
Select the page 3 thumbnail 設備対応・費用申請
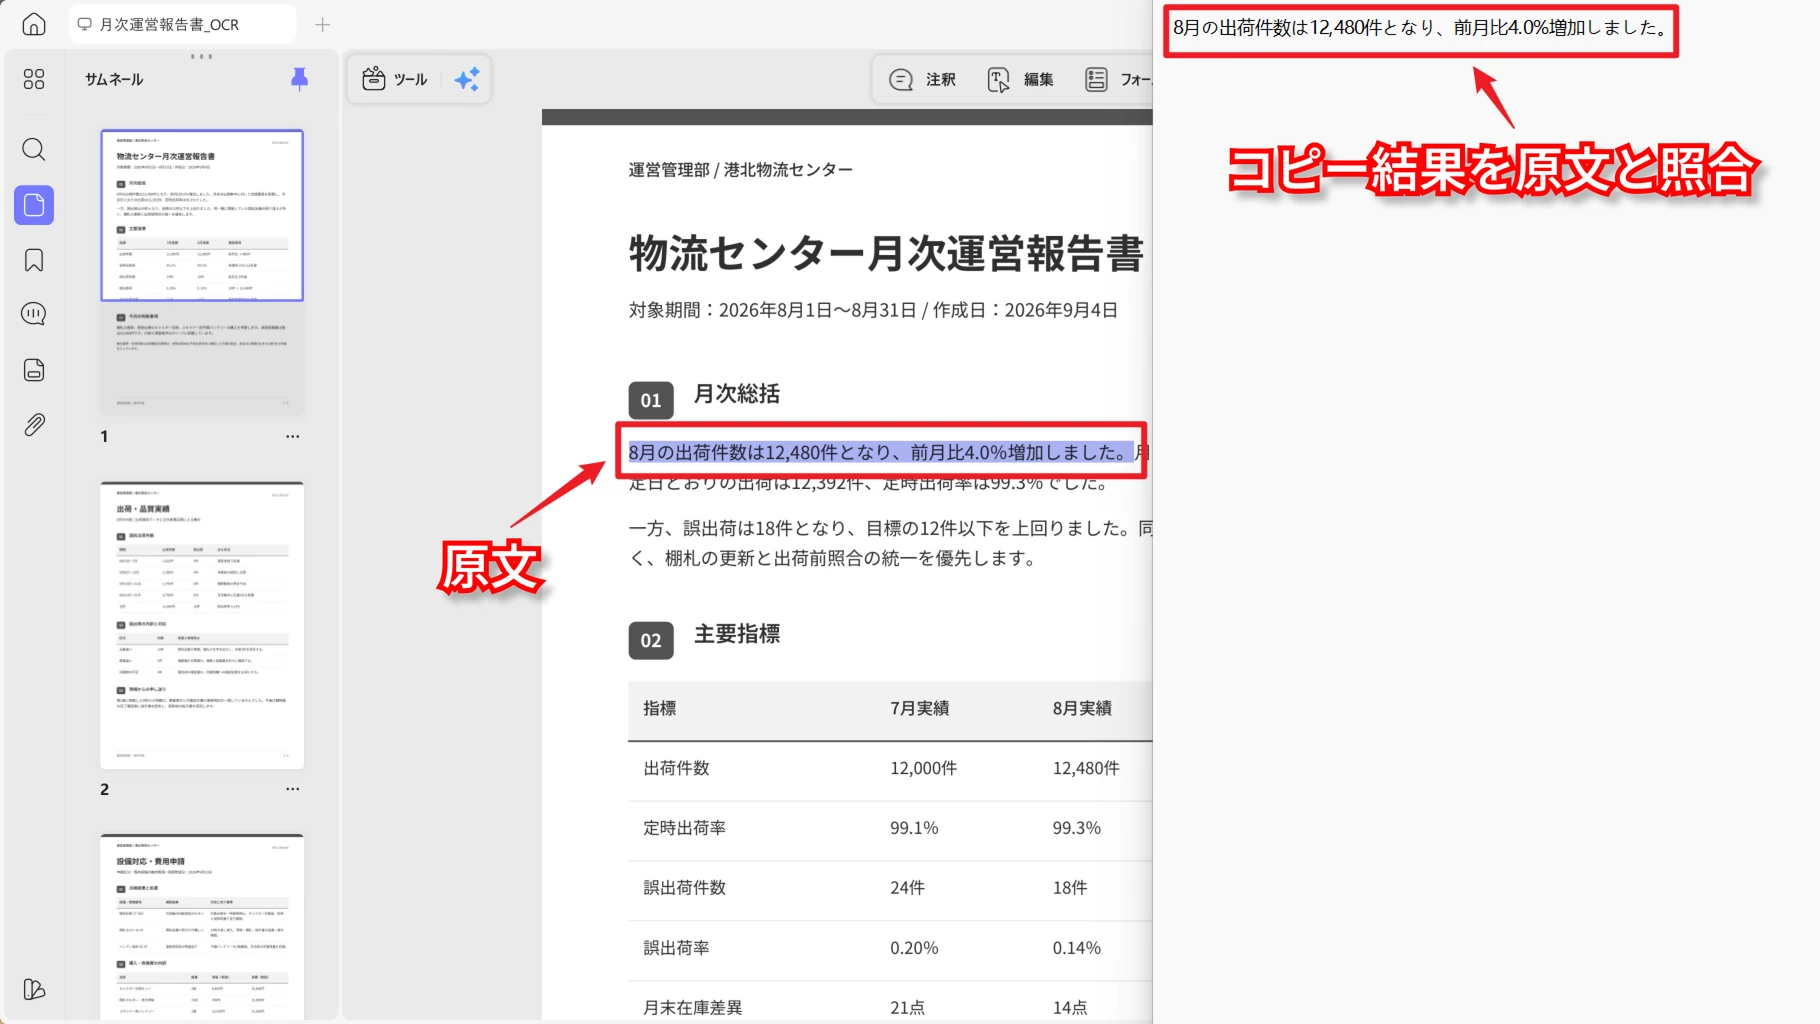pyautogui.click(x=202, y=927)
